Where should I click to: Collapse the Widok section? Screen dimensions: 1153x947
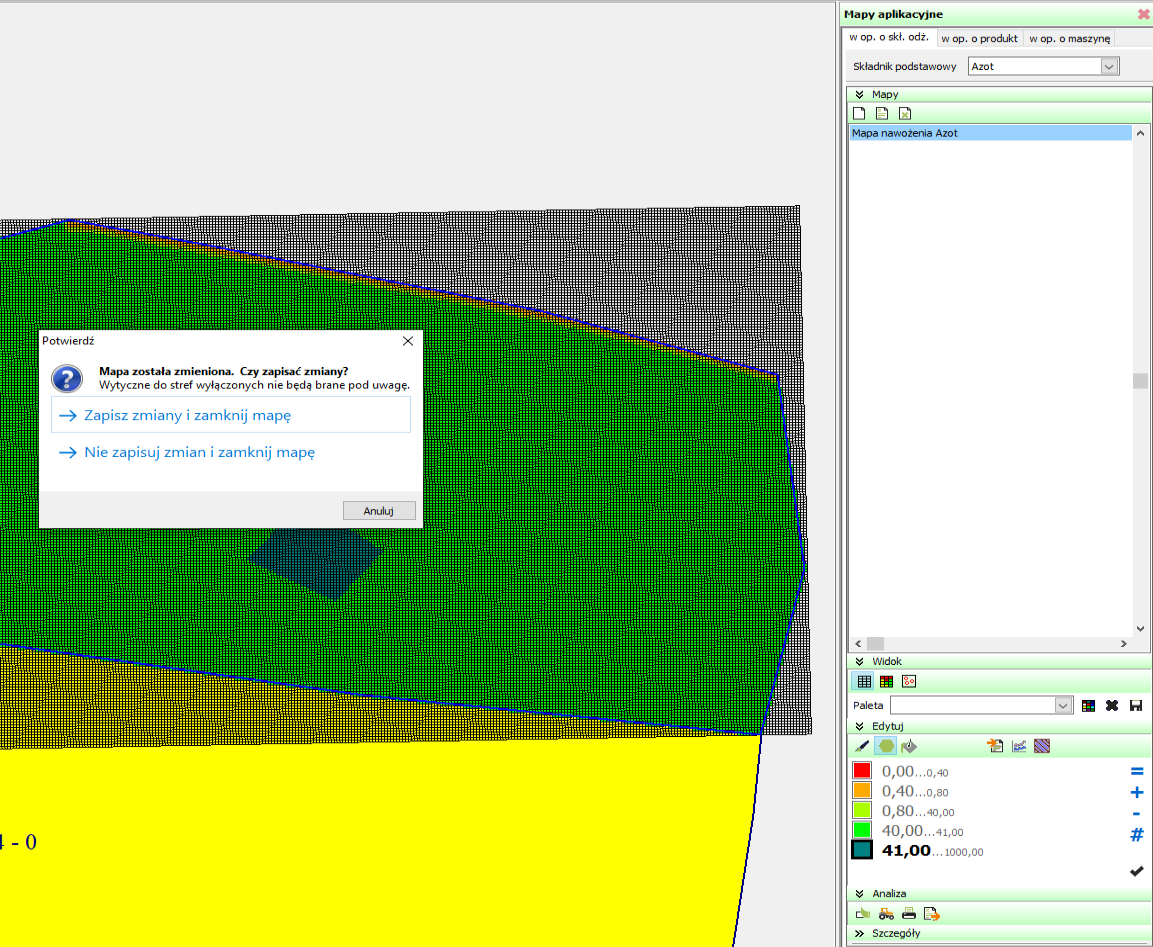click(x=860, y=662)
